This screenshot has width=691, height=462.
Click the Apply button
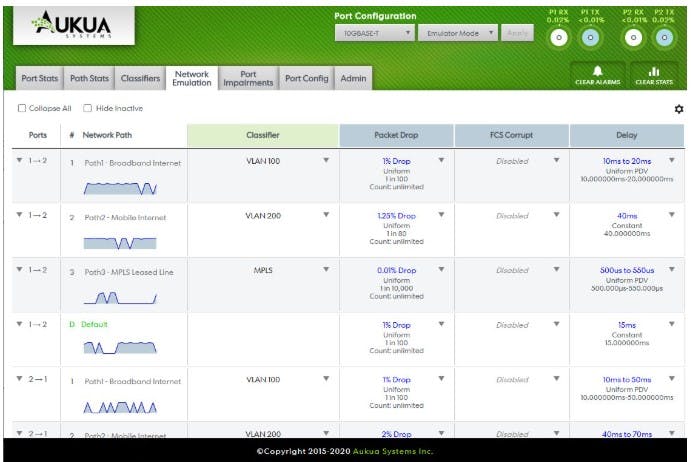pos(518,33)
